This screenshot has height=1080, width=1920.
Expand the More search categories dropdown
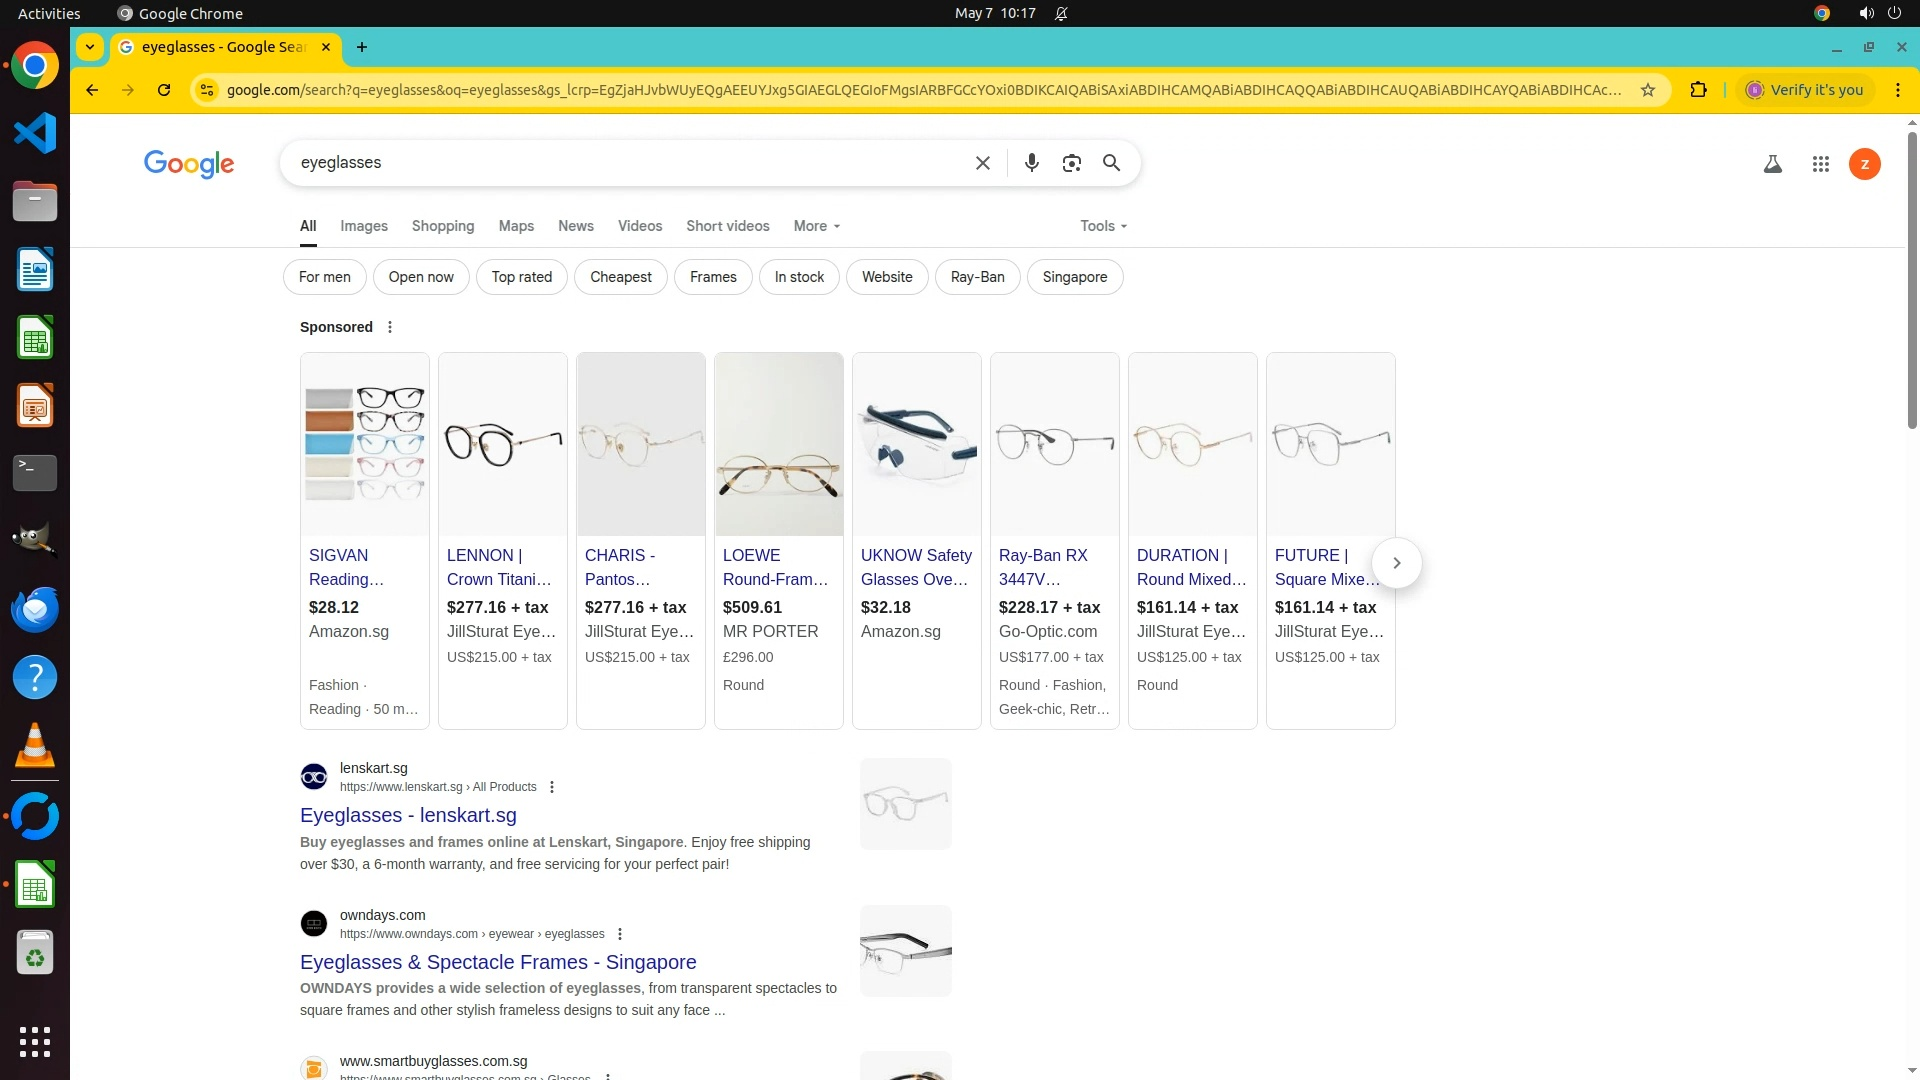click(816, 226)
